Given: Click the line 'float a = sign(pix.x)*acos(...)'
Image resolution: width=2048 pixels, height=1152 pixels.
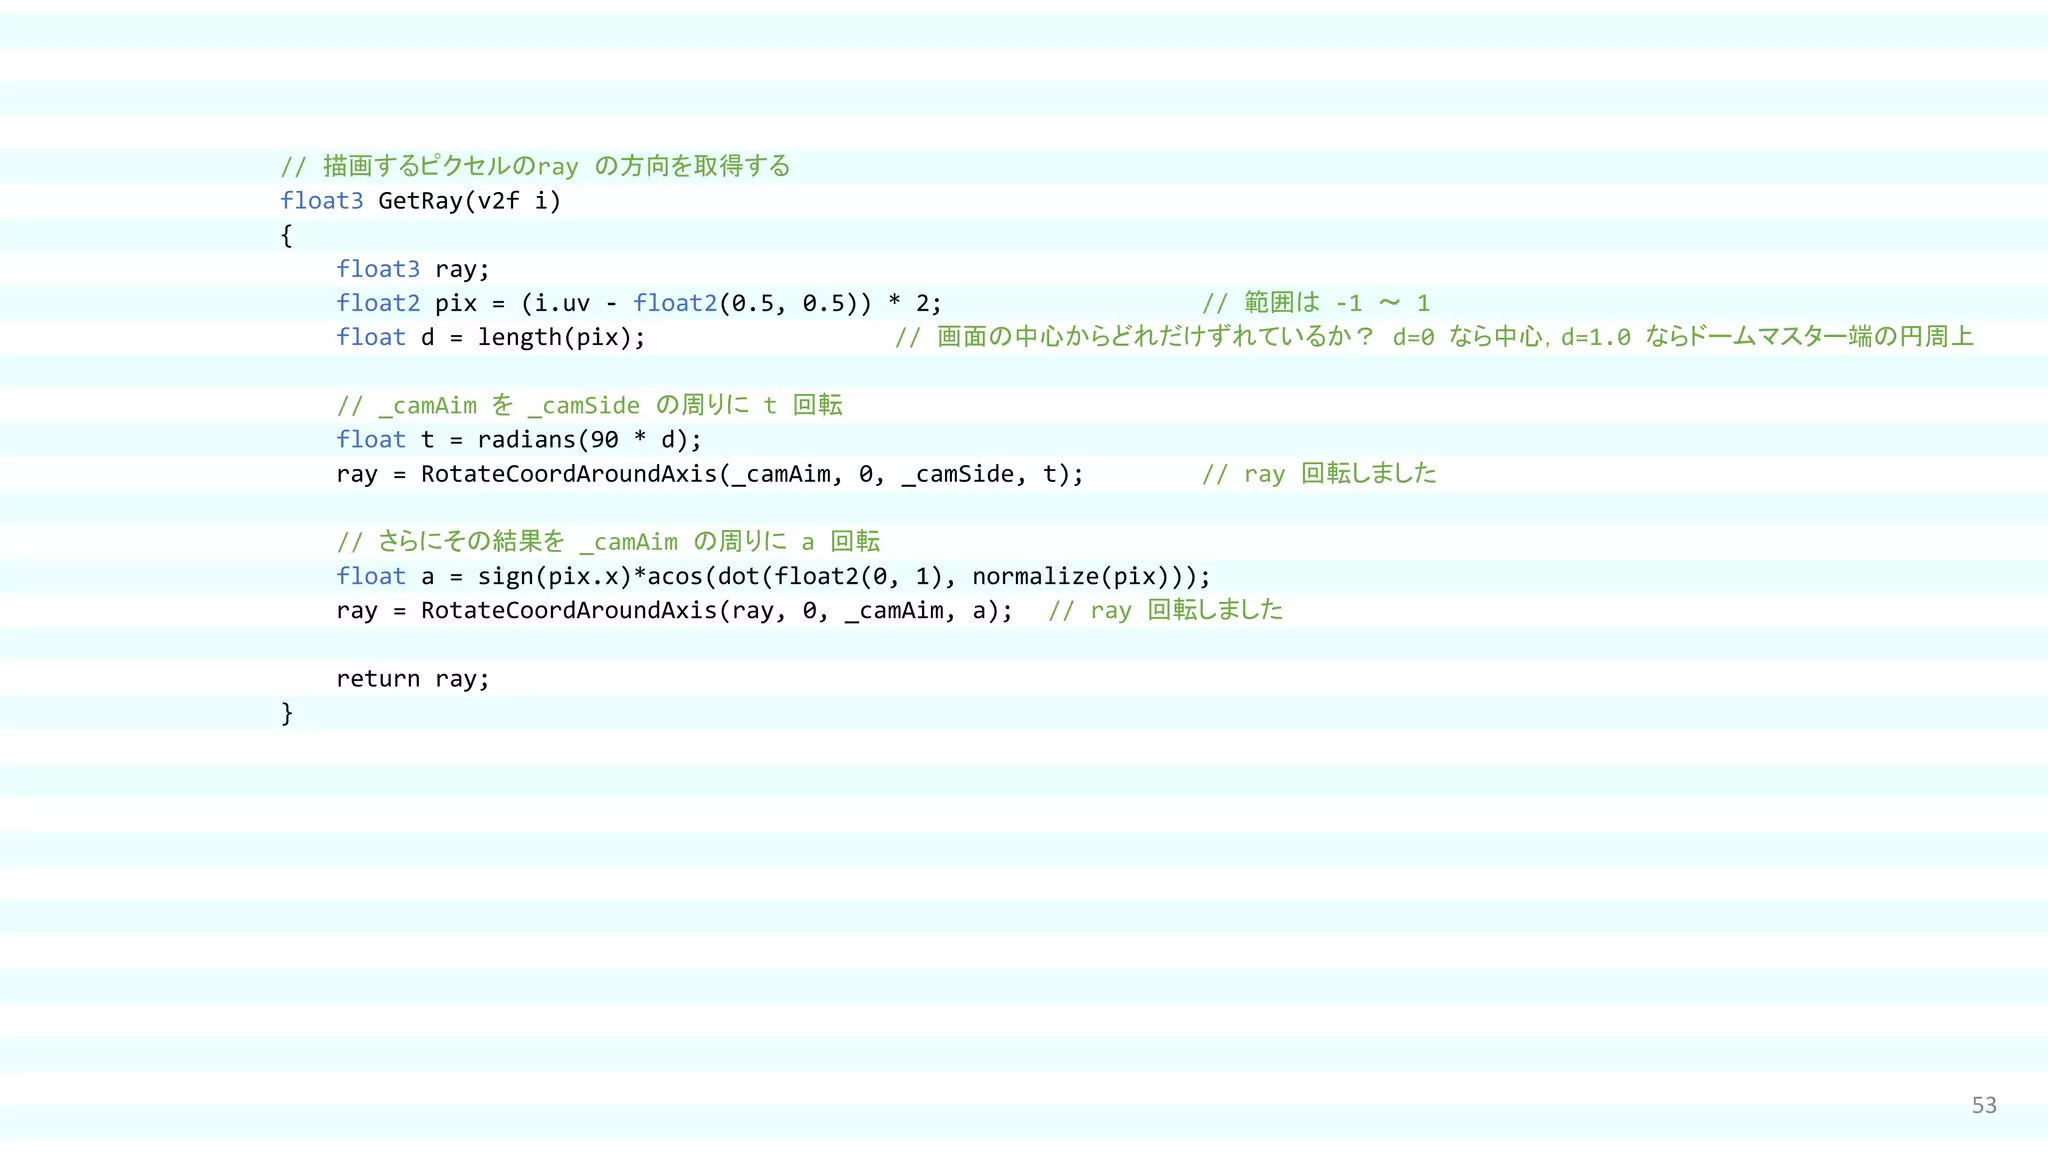Looking at the screenshot, I should 773,577.
